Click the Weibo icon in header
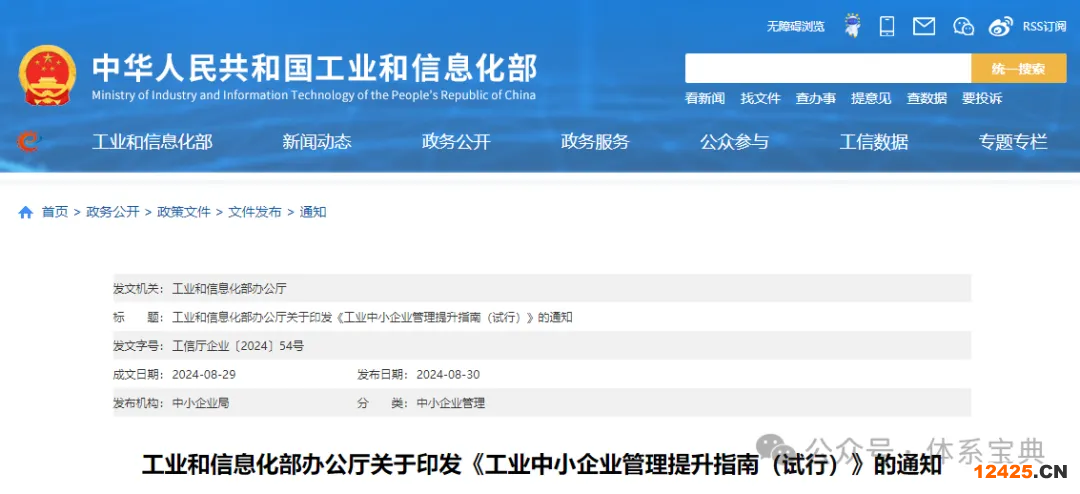The width and height of the screenshot is (1080, 494). (x=1000, y=26)
